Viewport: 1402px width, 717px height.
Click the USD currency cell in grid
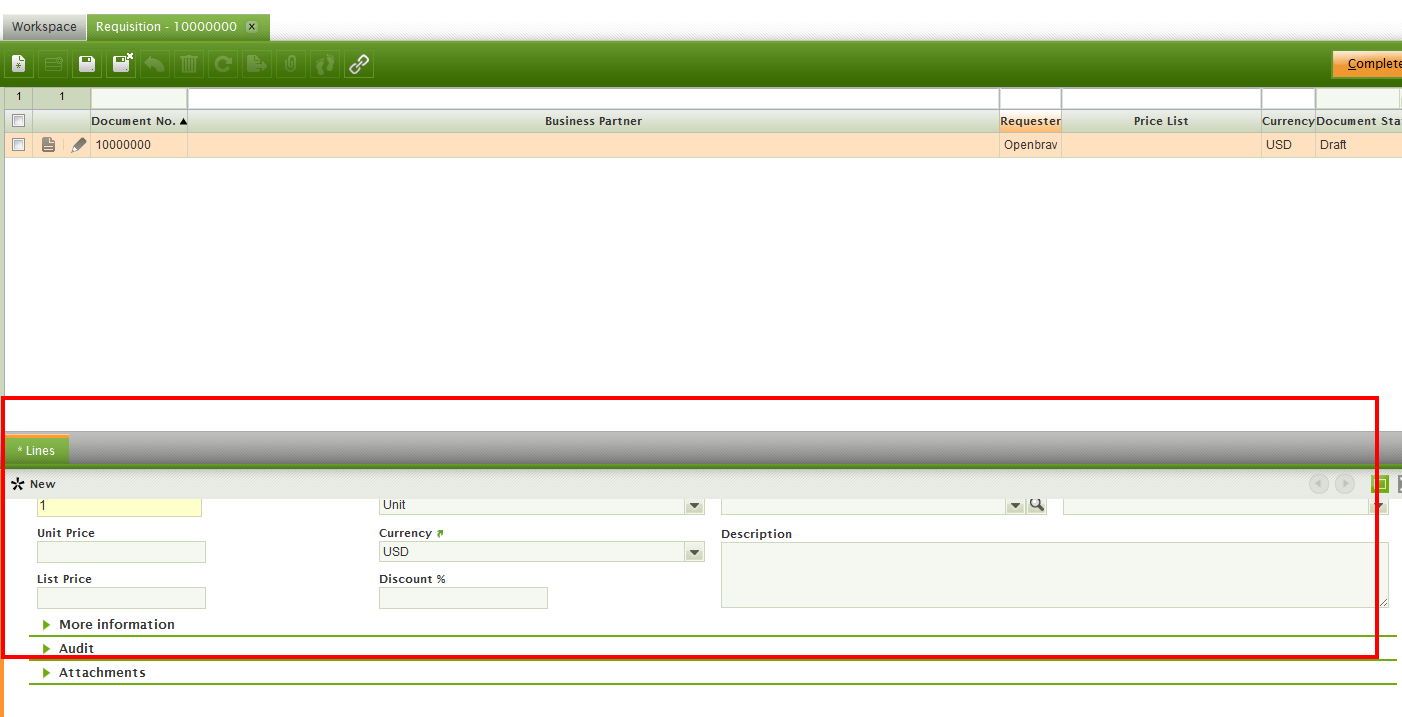(x=1288, y=145)
